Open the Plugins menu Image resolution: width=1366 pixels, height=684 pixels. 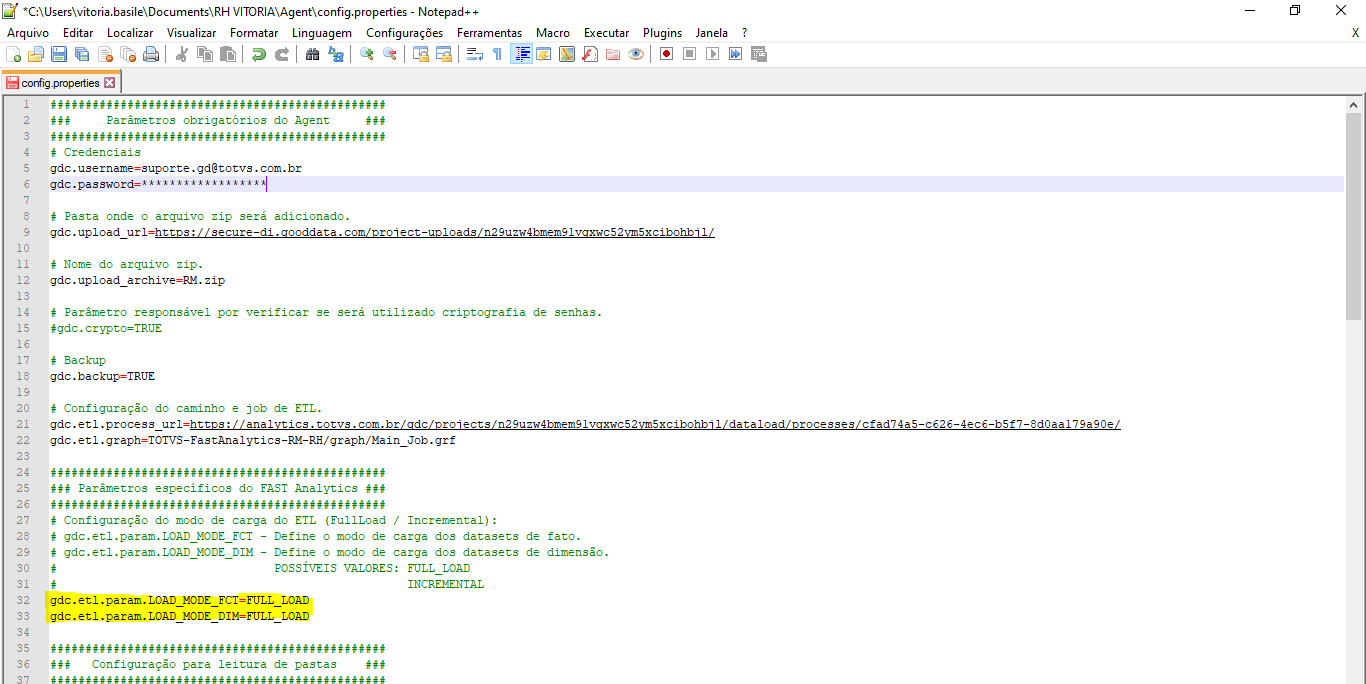tap(662, 33)
